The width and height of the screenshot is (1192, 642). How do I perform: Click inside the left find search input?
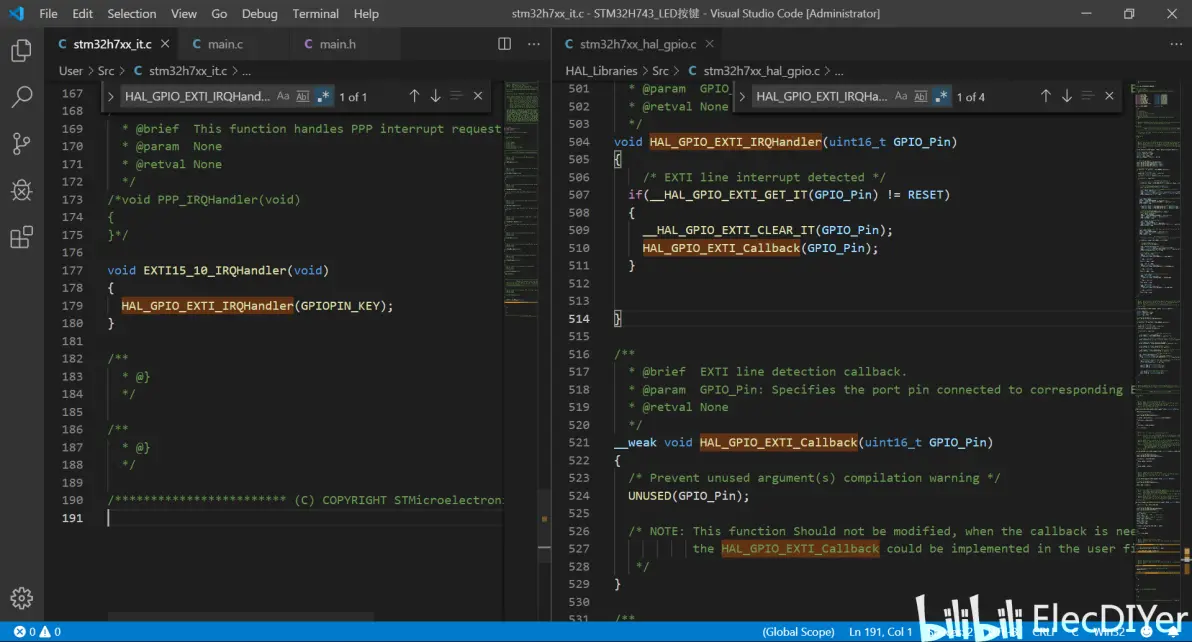196,96
